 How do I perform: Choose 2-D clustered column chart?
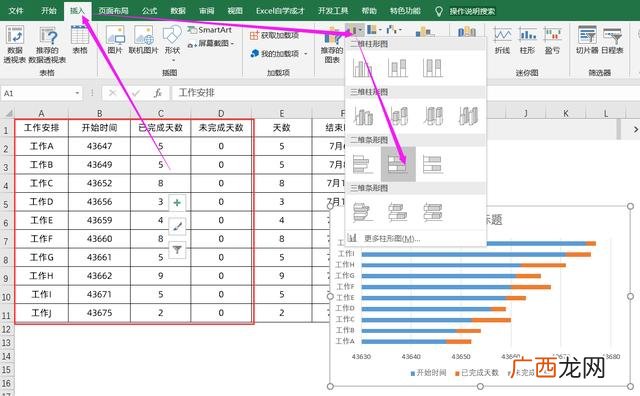362,68
